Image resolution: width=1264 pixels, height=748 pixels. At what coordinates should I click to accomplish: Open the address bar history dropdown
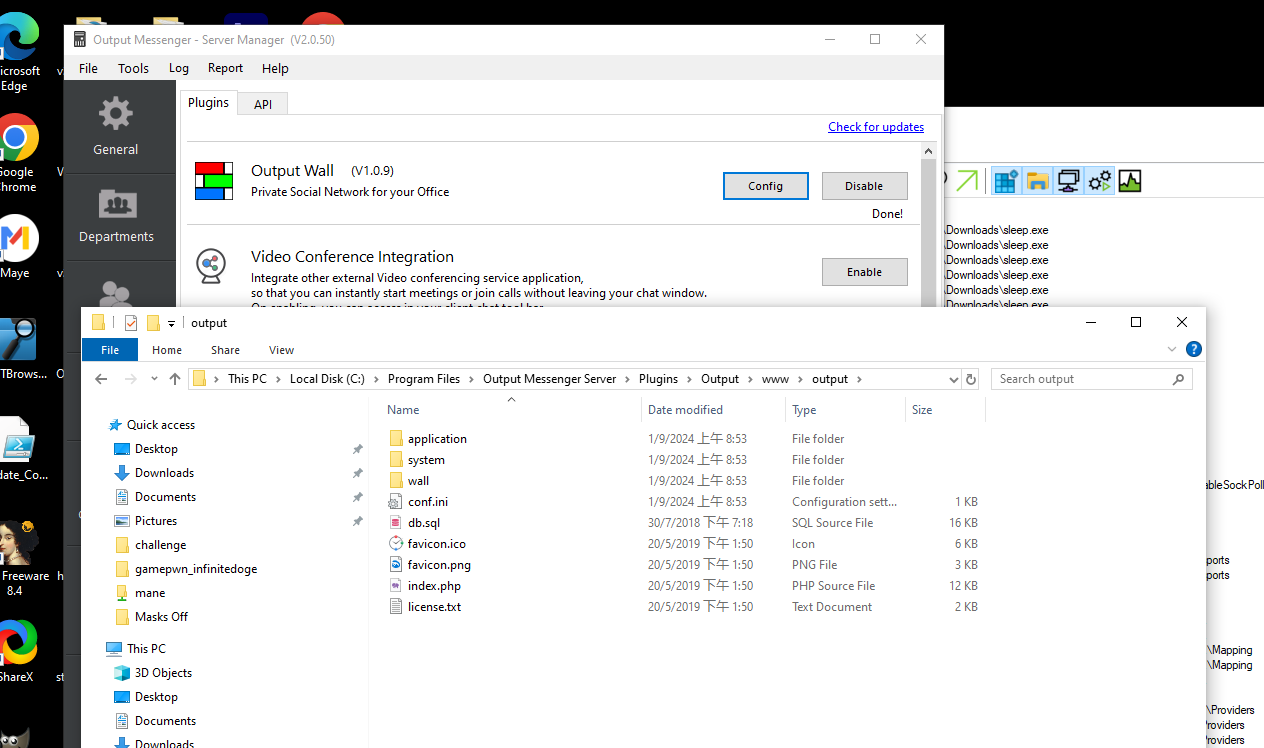click(953, 379)
